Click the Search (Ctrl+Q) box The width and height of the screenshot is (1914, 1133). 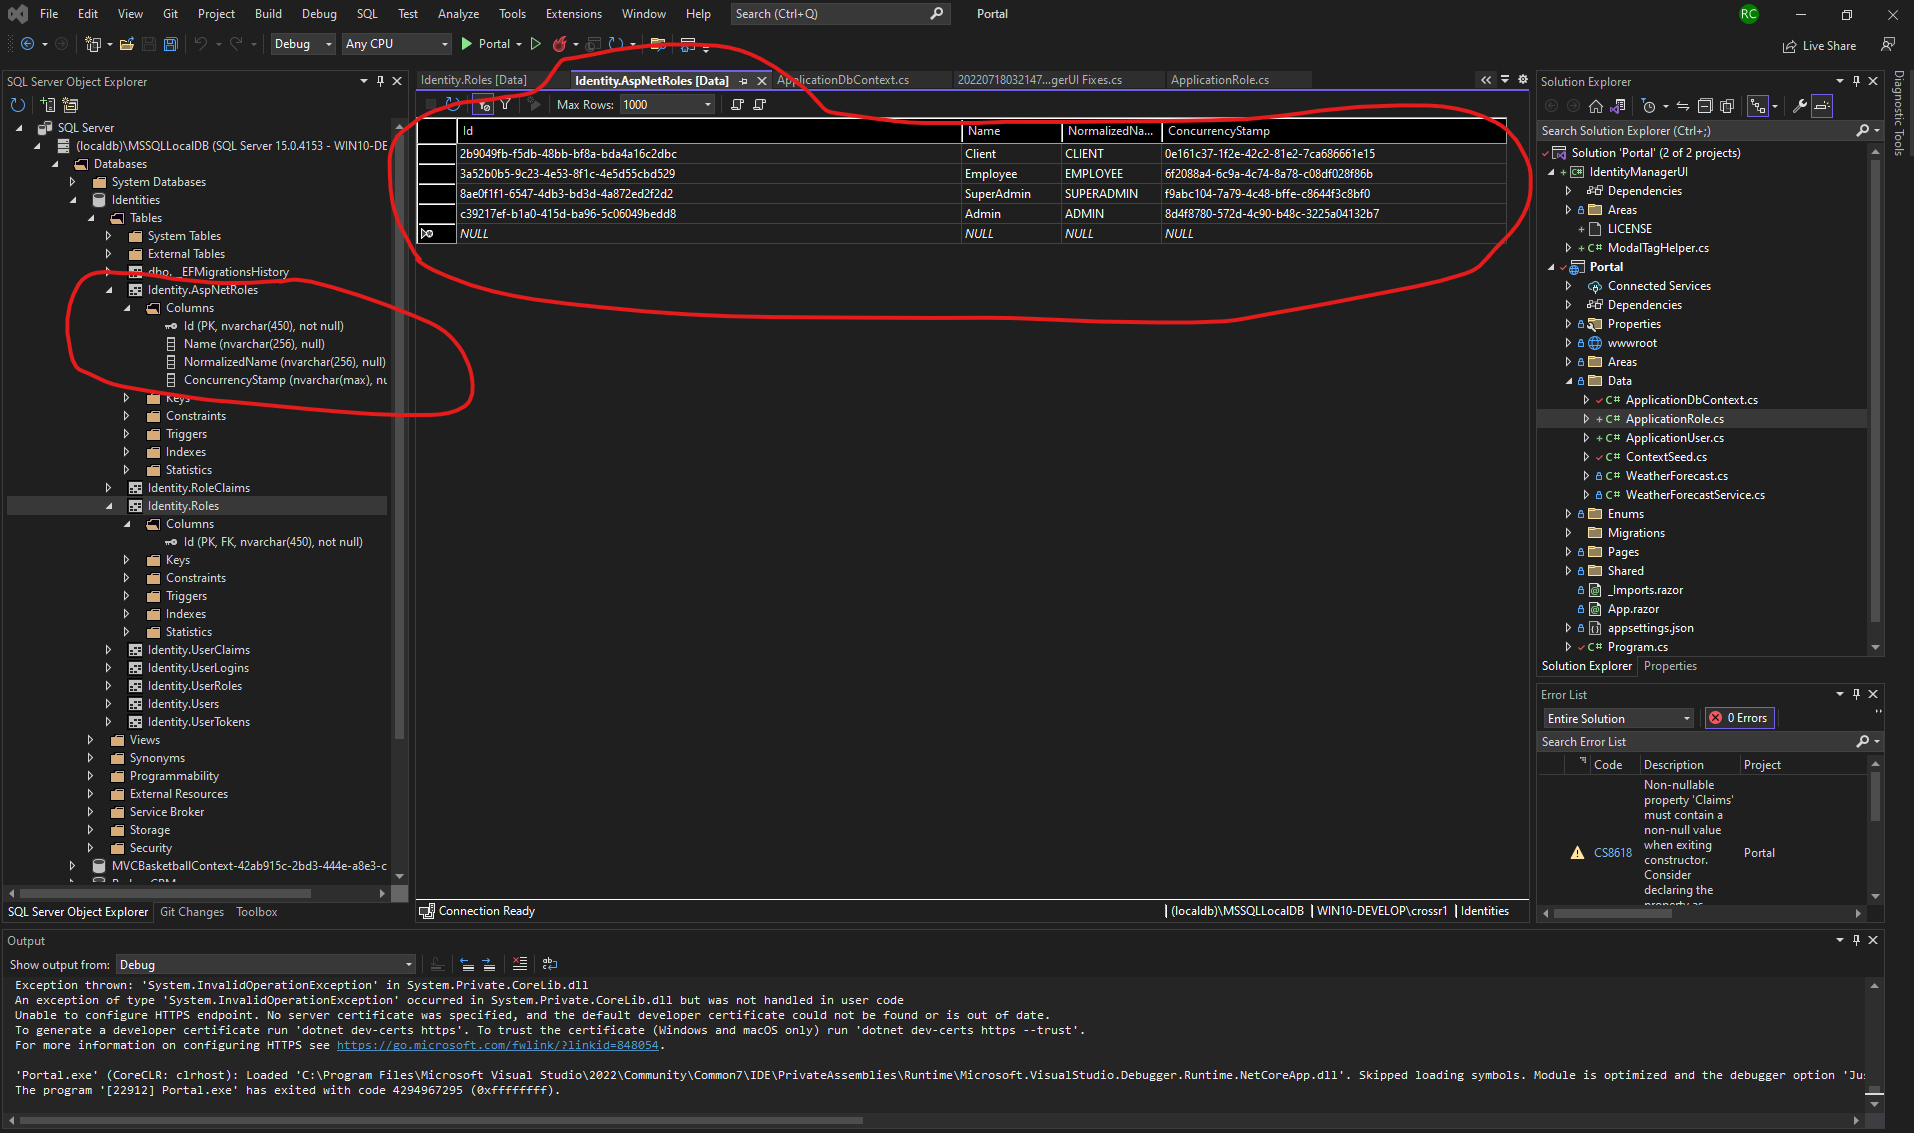838,14
